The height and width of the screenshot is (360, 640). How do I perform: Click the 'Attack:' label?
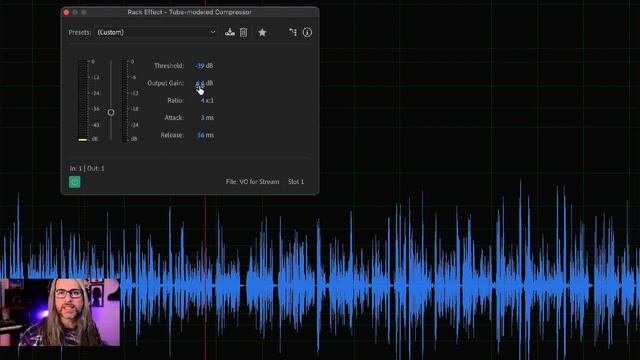[174, 118]
